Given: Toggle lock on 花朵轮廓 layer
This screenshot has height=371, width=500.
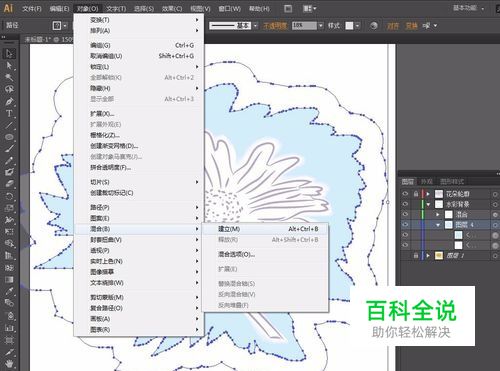Looking at the screenshot, I should (416, 194).
